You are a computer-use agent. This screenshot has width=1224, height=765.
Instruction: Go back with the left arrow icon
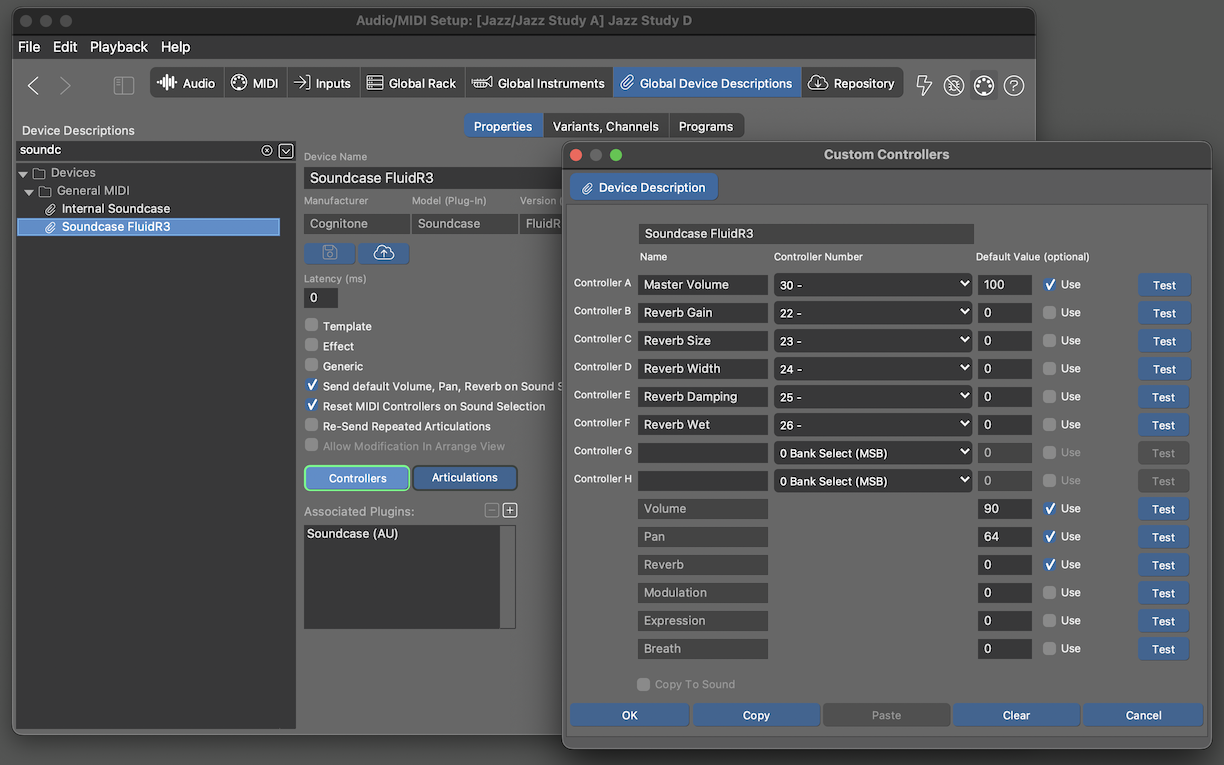click(33, 86)
